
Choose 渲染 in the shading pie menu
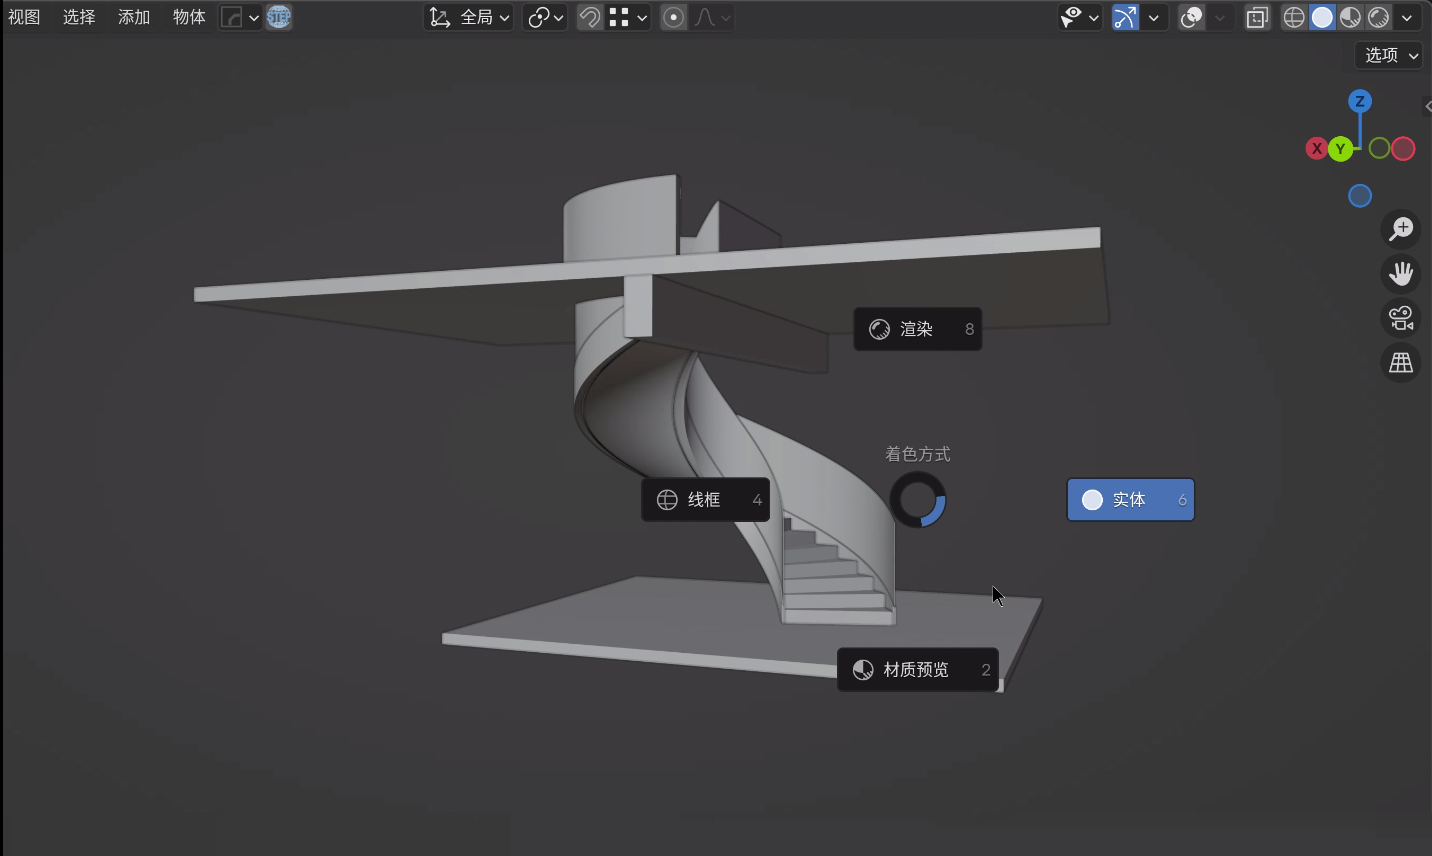pos(918,329)
